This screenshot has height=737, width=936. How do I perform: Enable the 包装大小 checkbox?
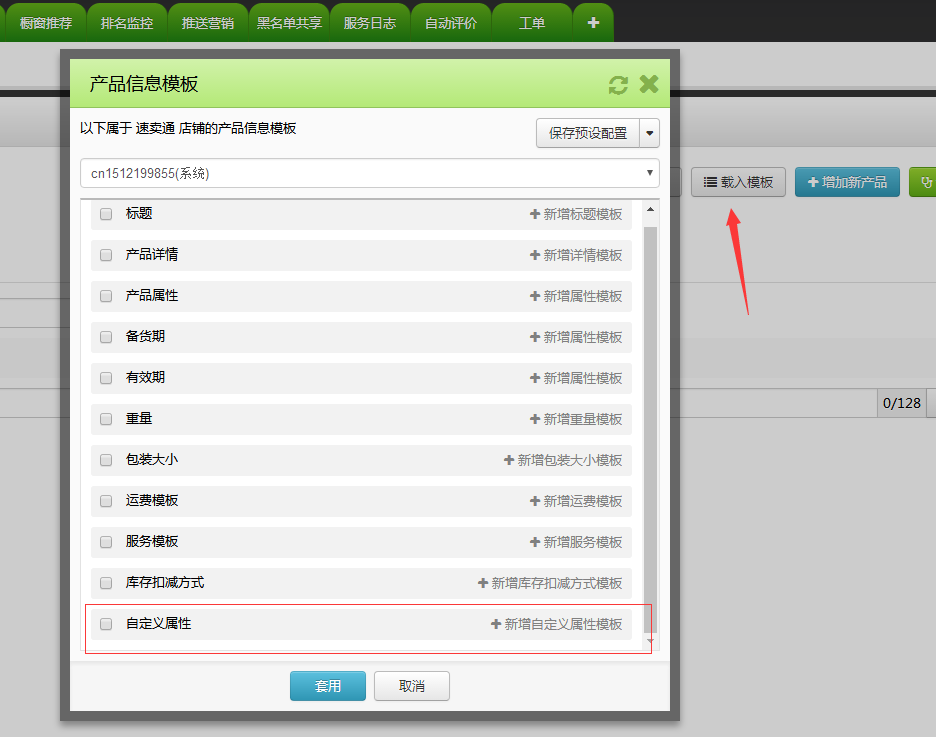pyautogui.click(x=106, y=460)
